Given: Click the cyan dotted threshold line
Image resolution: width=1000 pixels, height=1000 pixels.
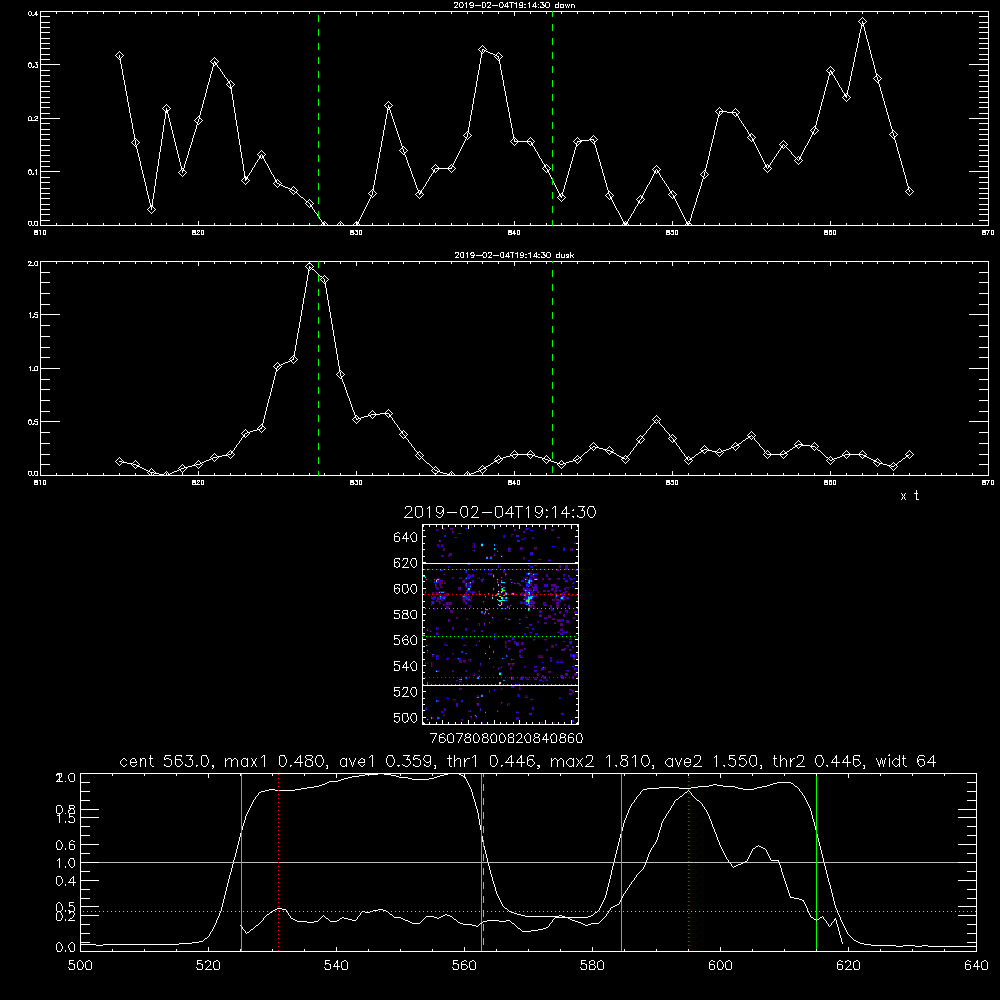Looking at the screenshot, I should pyautogui.click(x=528, y=911).
